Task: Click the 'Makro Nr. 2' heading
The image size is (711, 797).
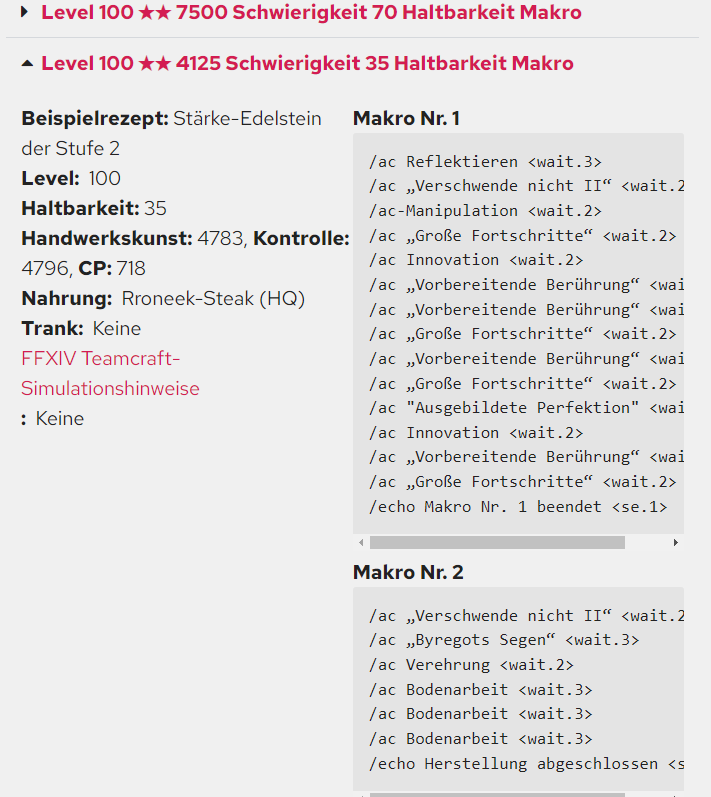Action: tap(408, 573)
